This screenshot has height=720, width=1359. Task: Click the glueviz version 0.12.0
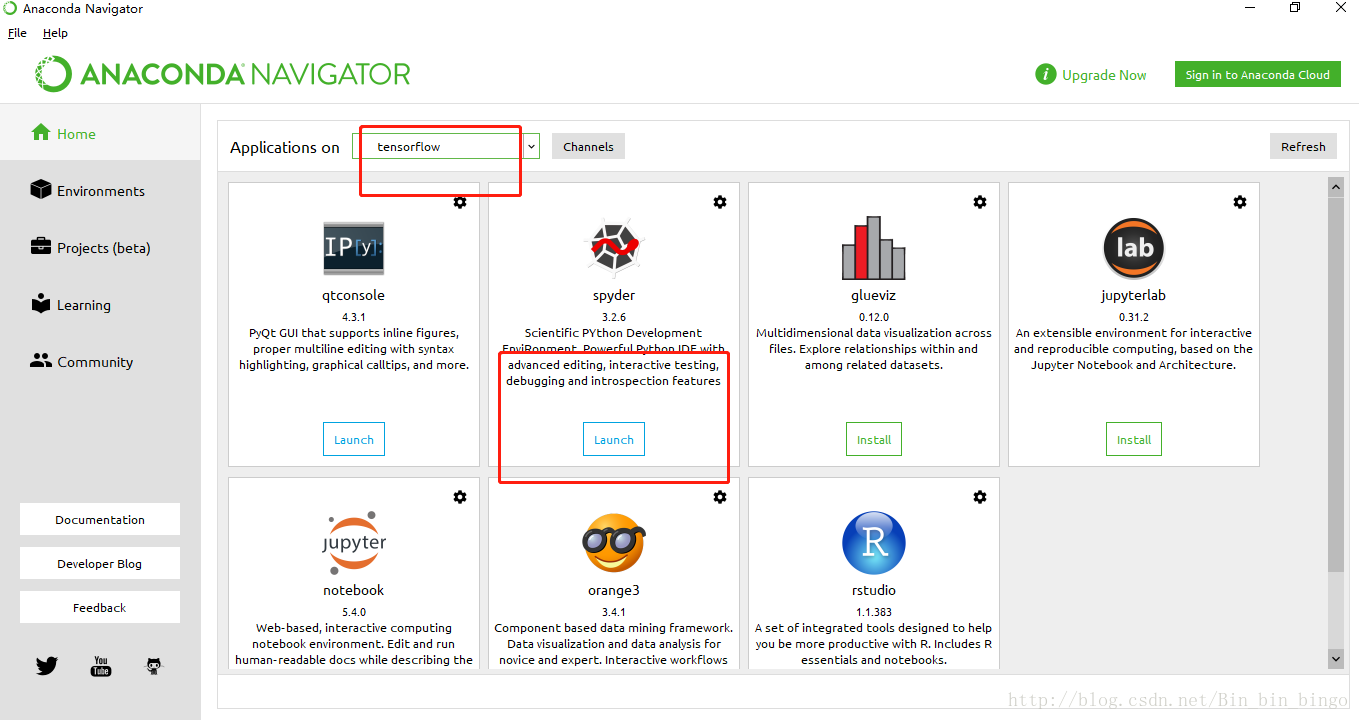click(874, 316)
